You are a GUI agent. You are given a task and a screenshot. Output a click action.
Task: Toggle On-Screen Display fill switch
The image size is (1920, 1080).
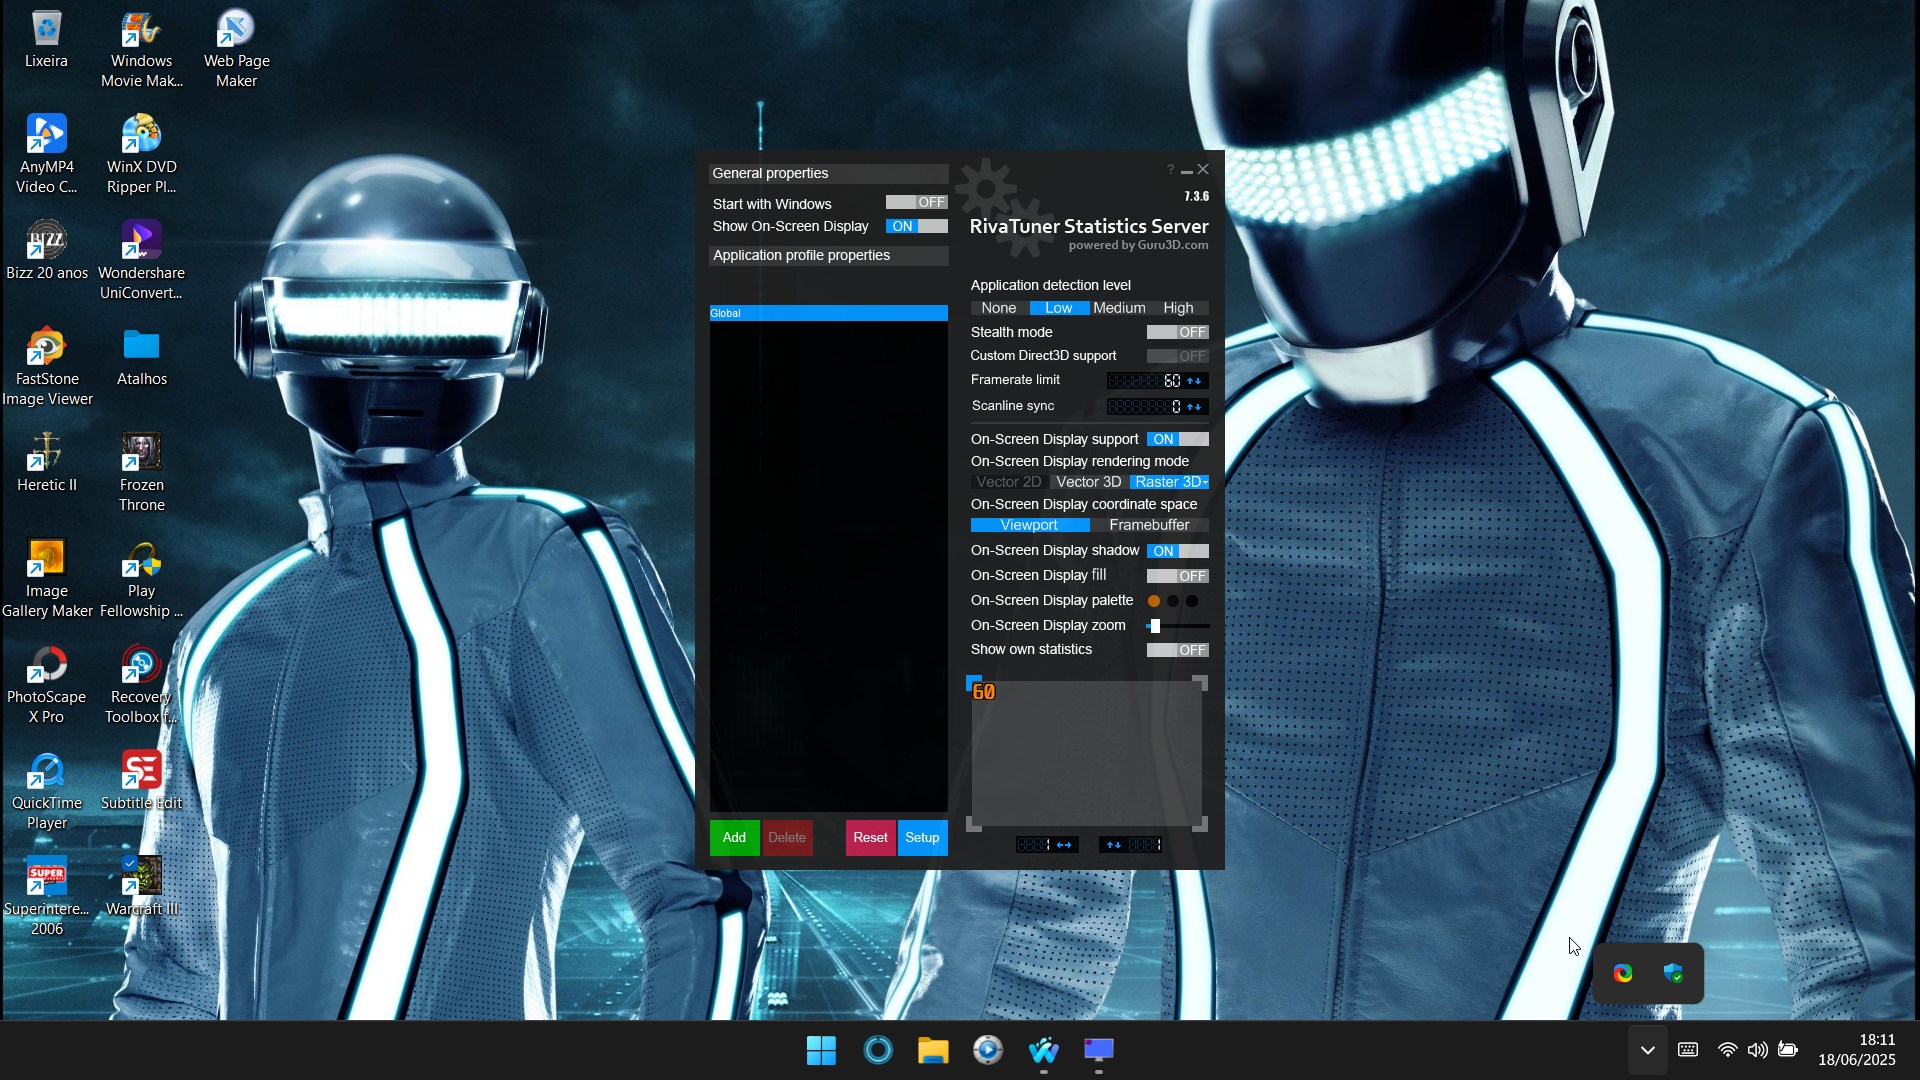point(1177,576)
